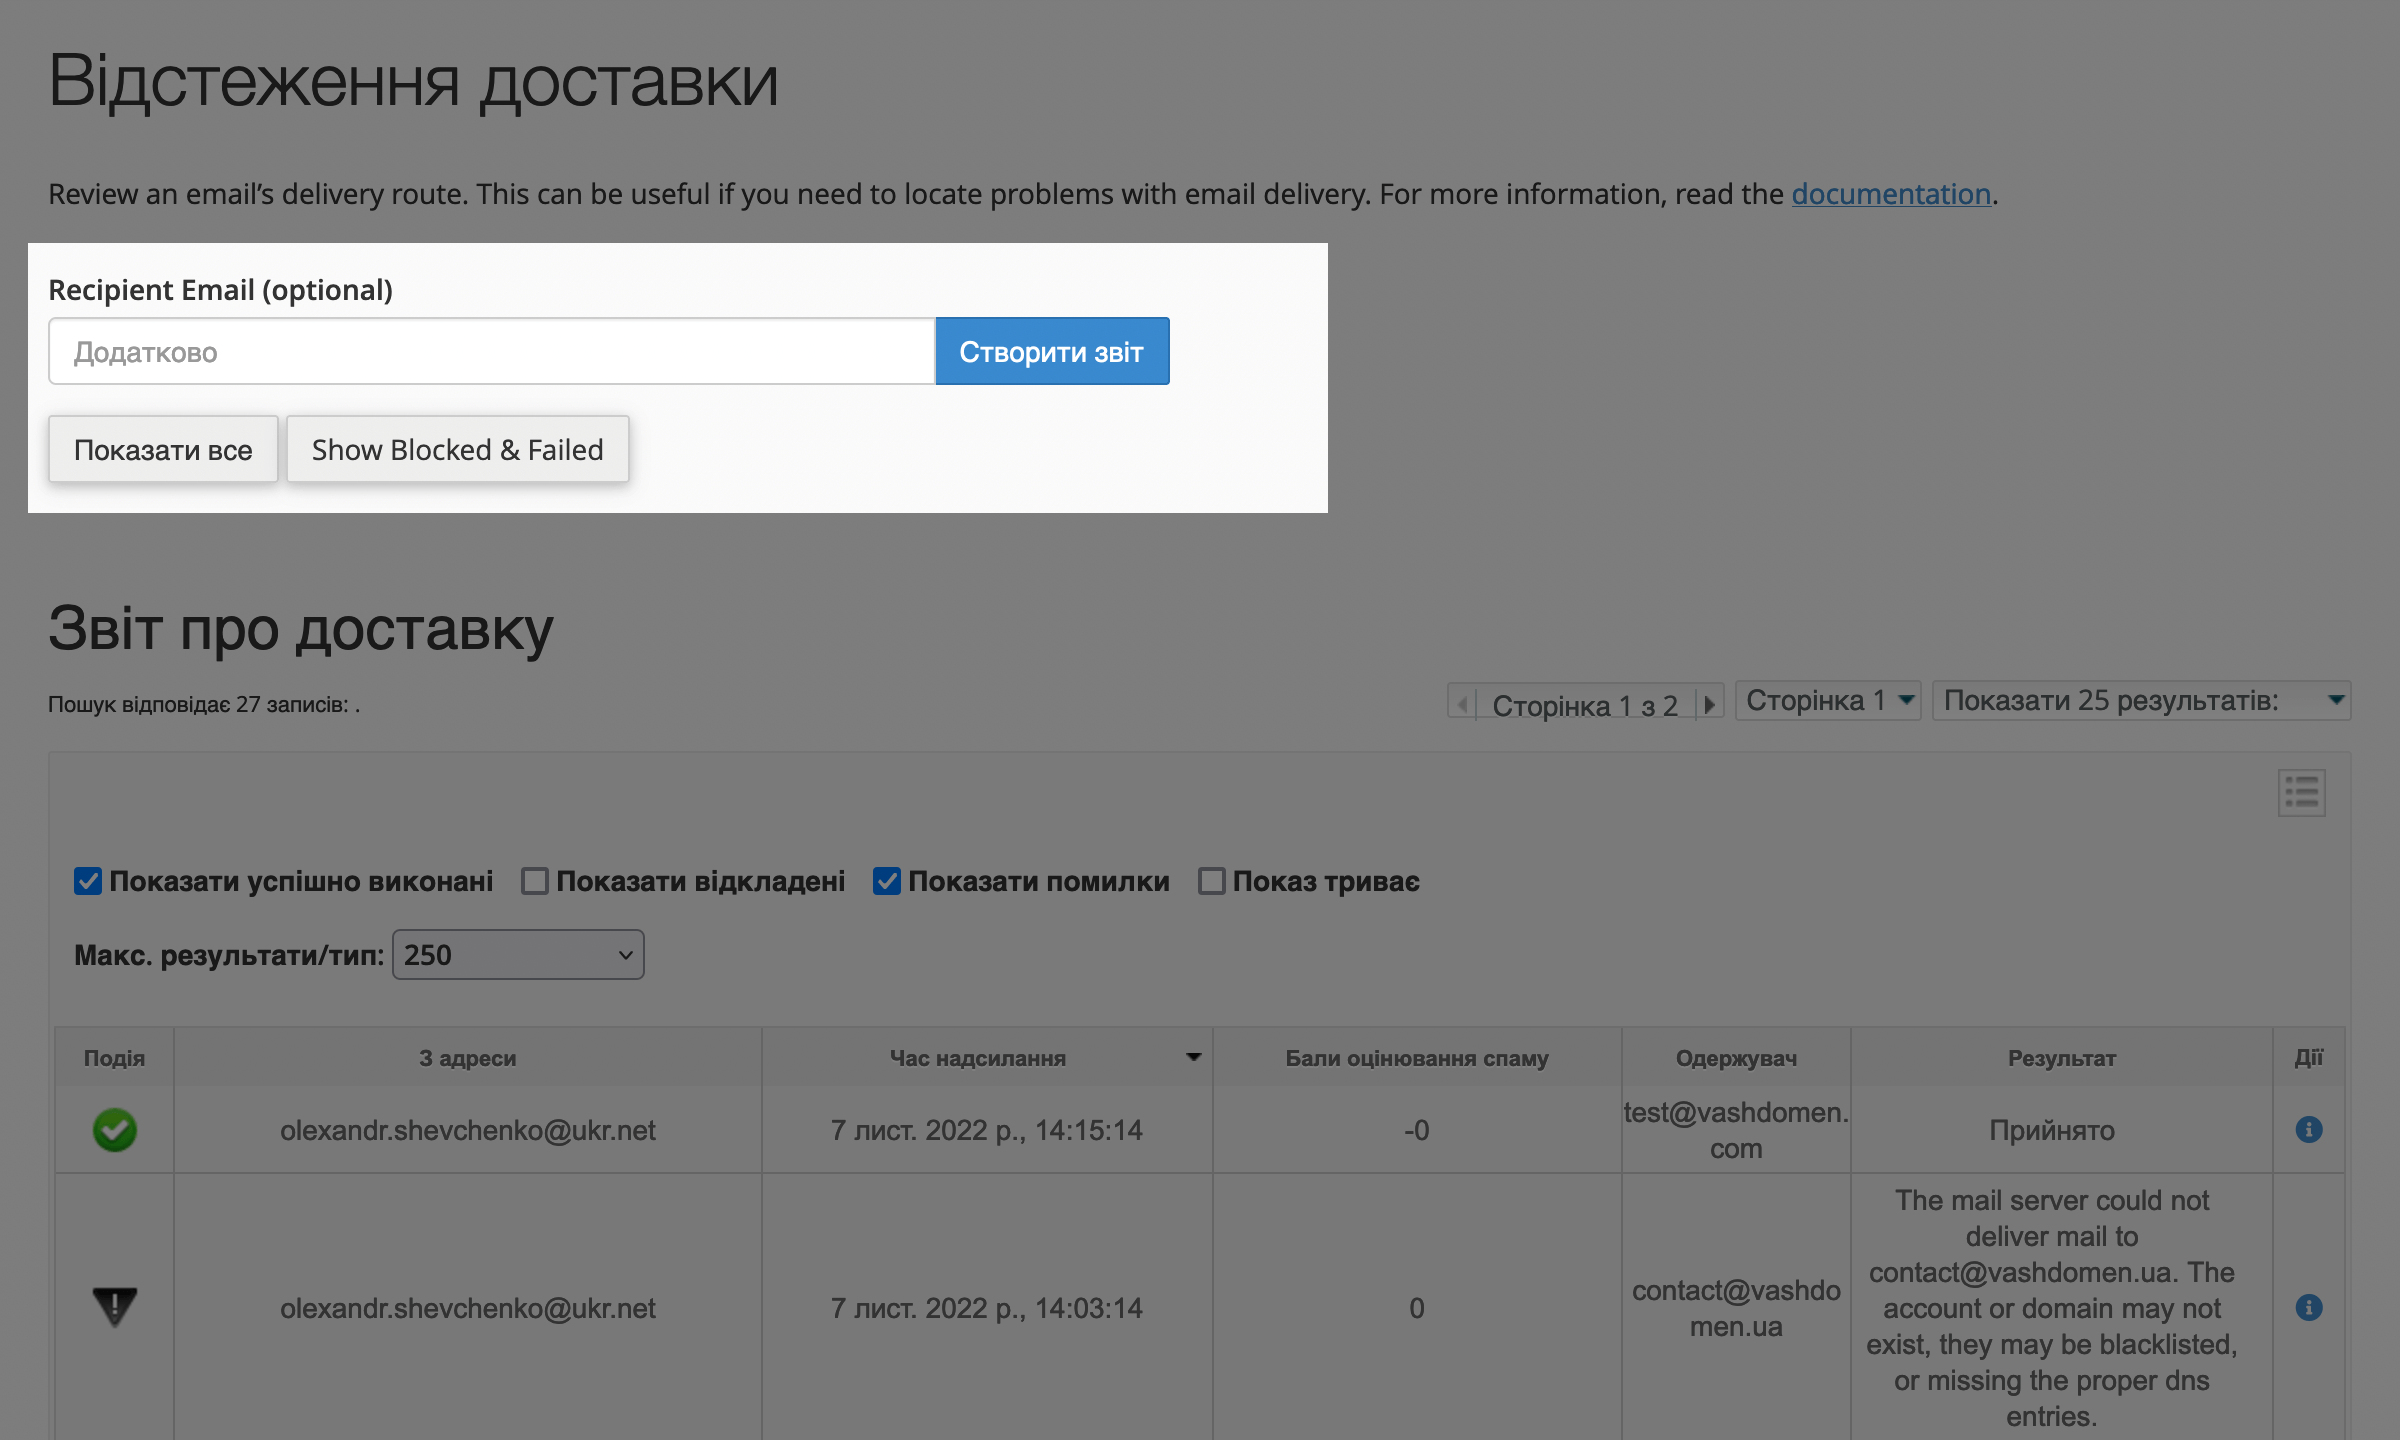Open the Сторінка 1 page selector
Screen dimensions: 2400x1440
(x=1828, y=701)
